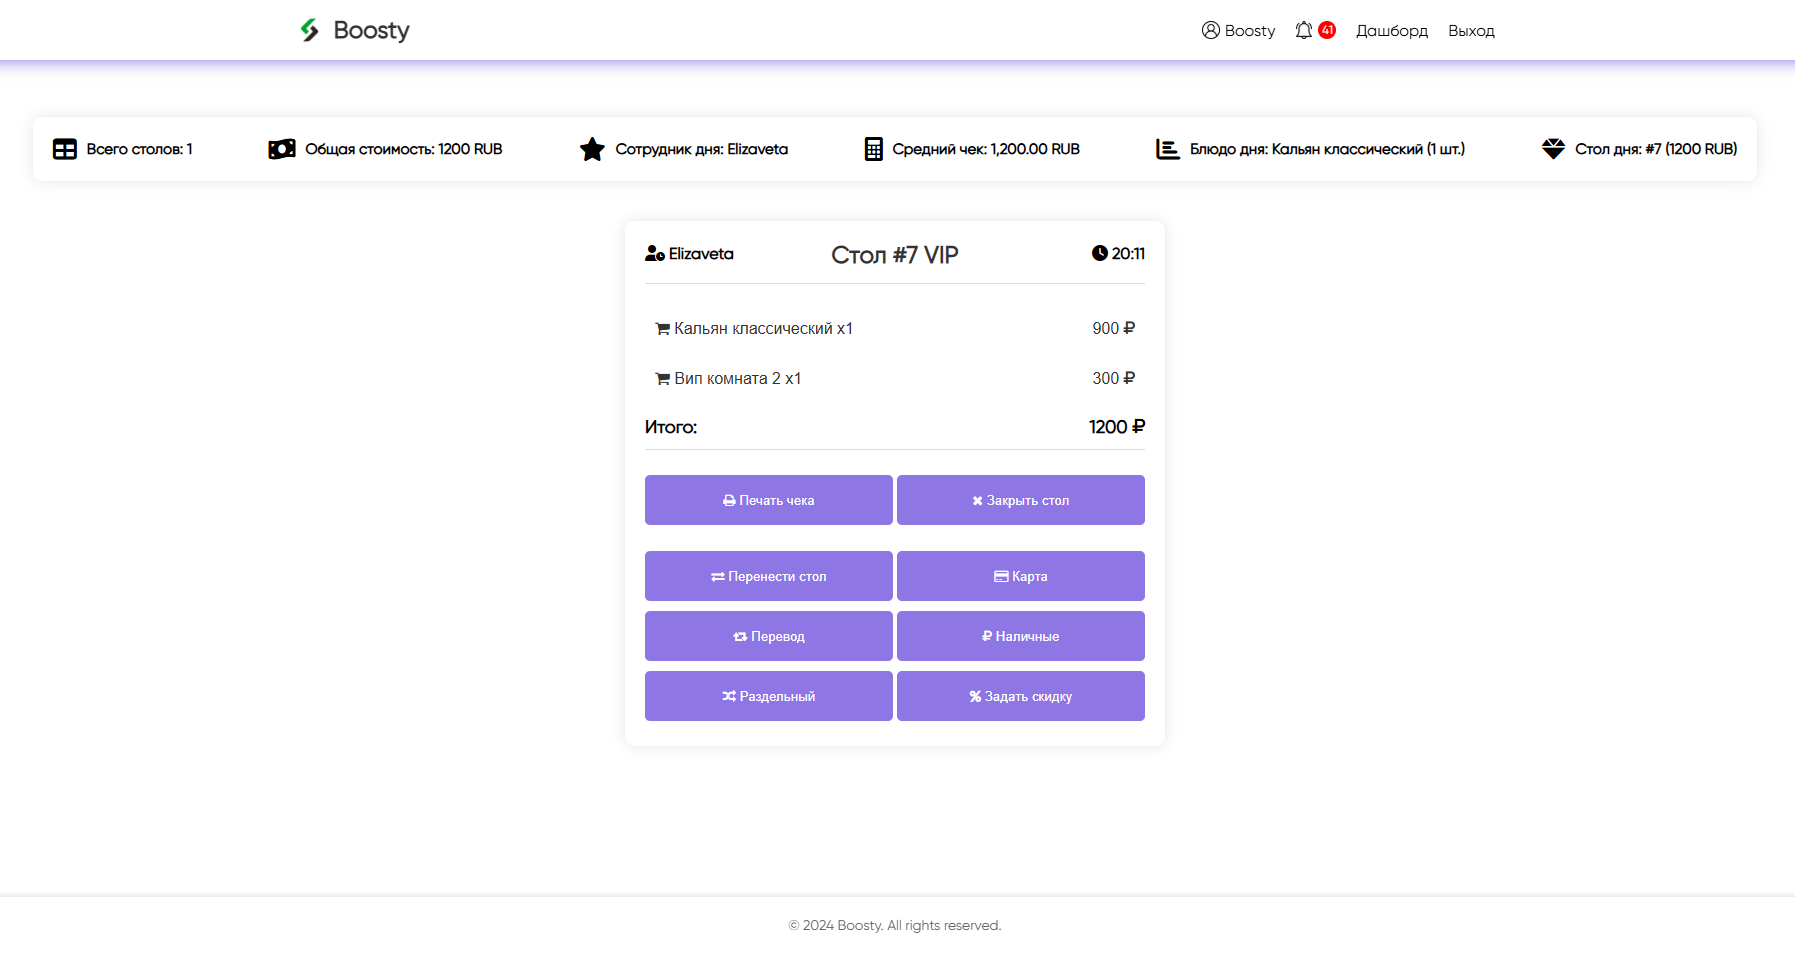1795x953 pixels.
Task: Click the calculator icon near Средний чек
Action: click(x=874, y=149)
